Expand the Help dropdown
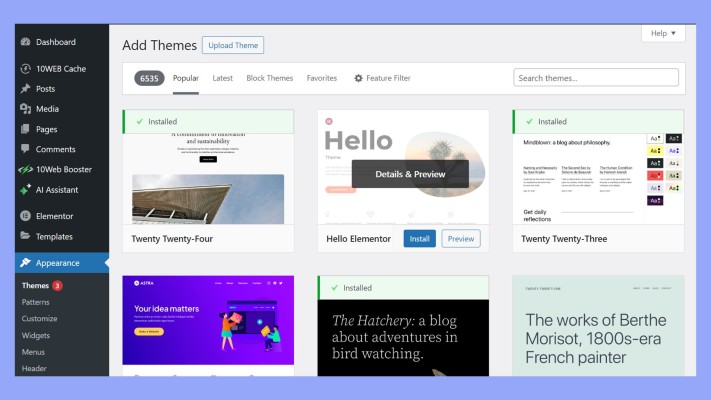Screen dimensions: 711x400 pos(663,33)
